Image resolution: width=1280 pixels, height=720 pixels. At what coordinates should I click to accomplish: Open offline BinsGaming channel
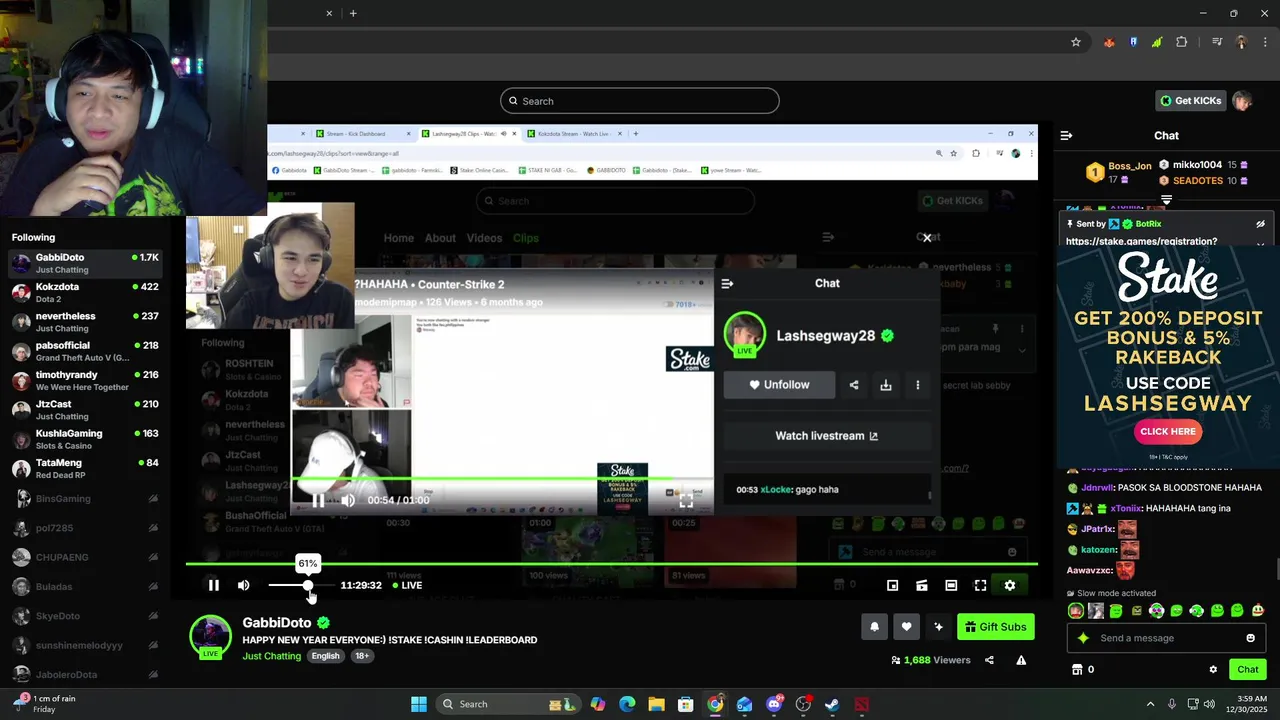pos(84,498)
